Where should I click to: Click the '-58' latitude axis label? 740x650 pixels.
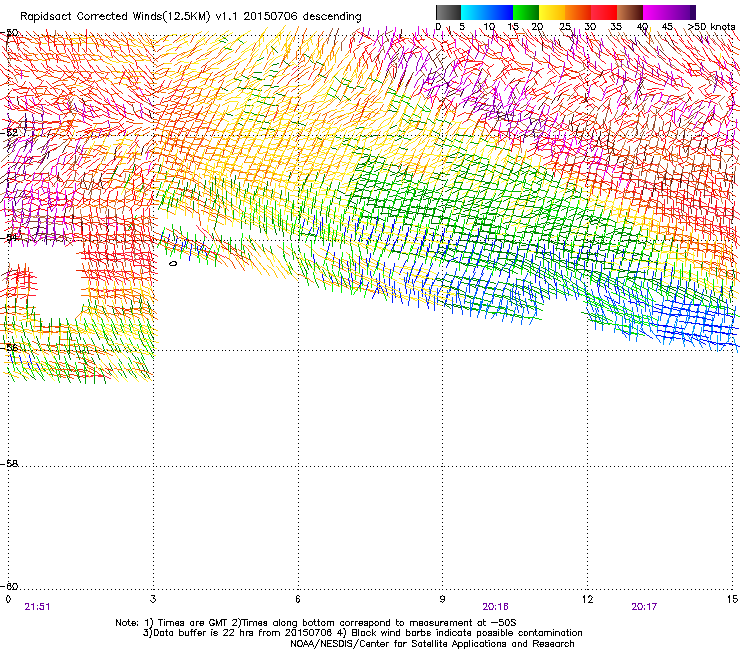tap(11, 464)
